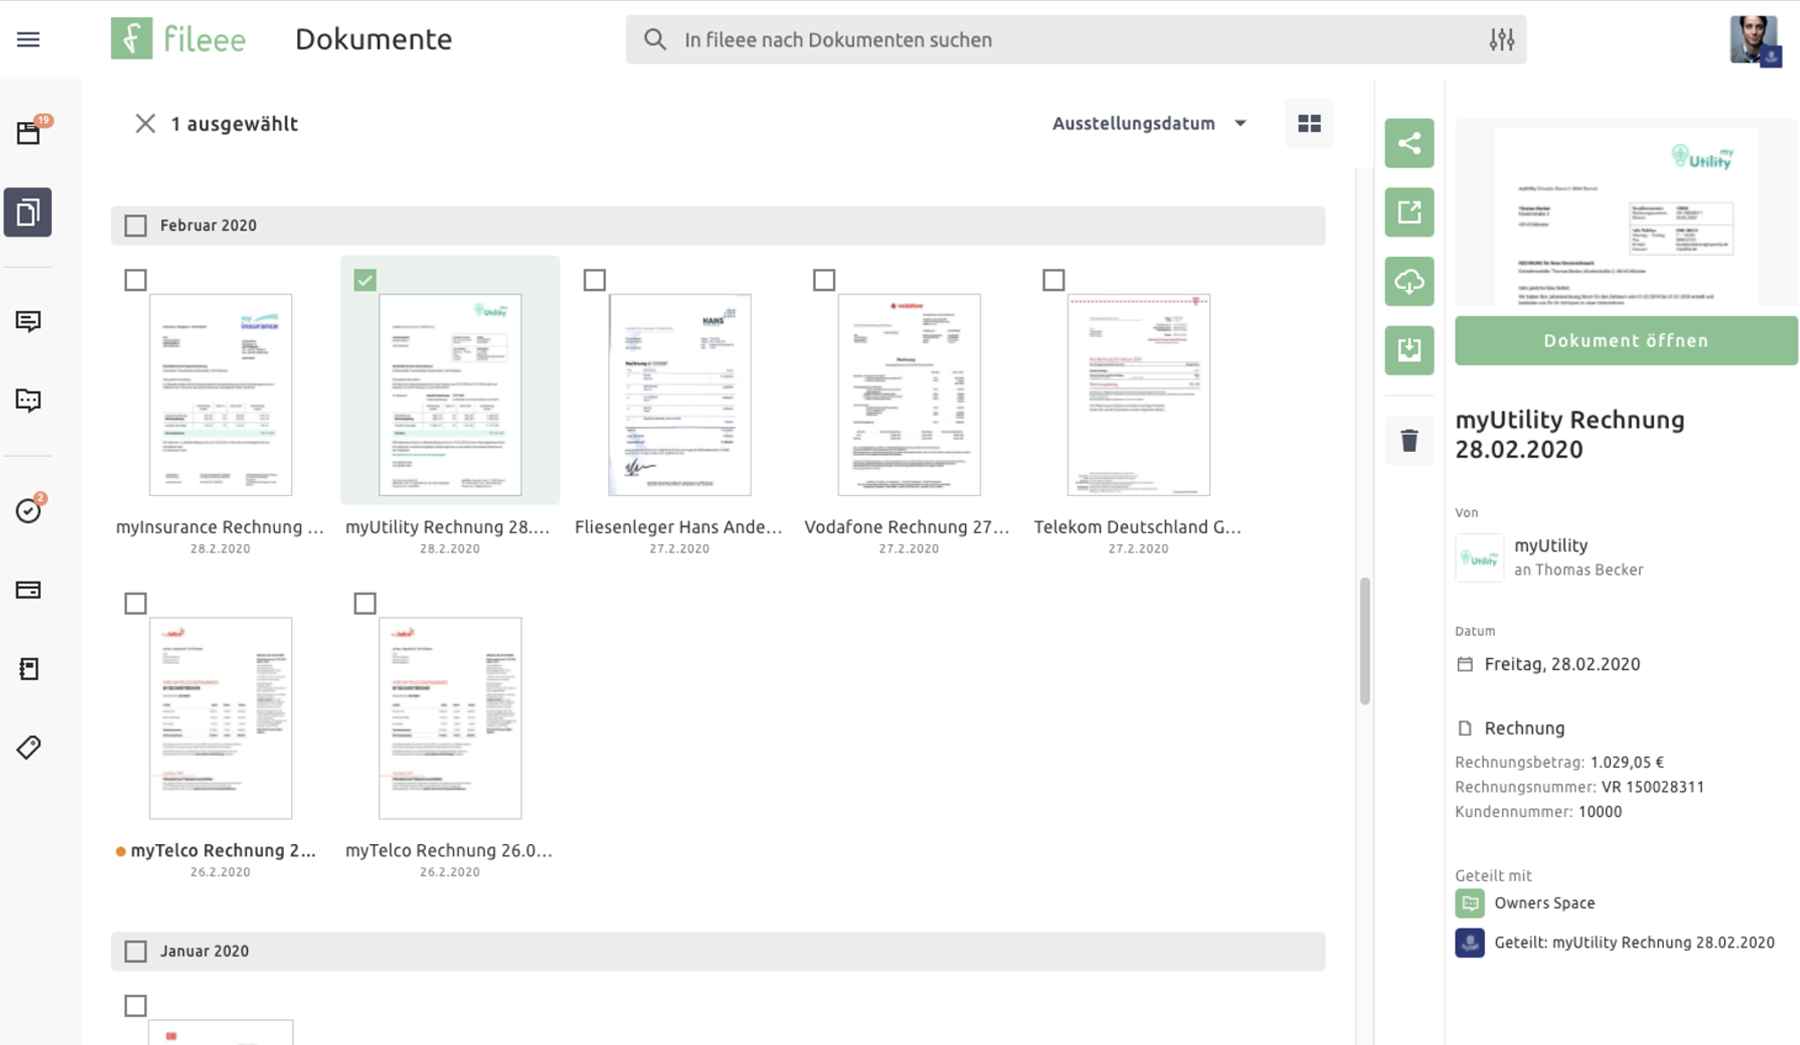This screenshot has height=1045, width=1800.
Task: Open the inbox icon with the 19 badge
Action: [28, 133]
